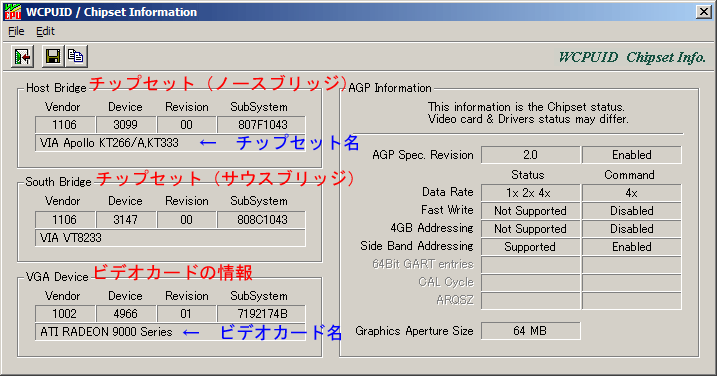Select South Bridge revision value 00
The width and height of the screenshot is (717, 376).
187,220
